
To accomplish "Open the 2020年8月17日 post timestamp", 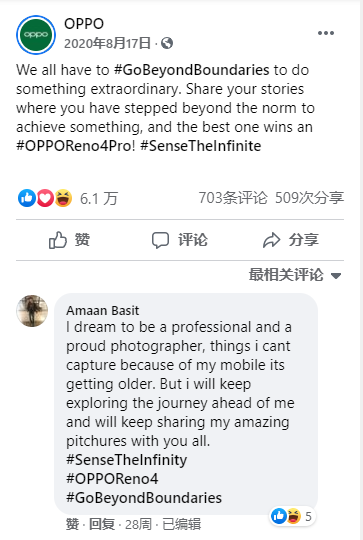I will point(107,43).
